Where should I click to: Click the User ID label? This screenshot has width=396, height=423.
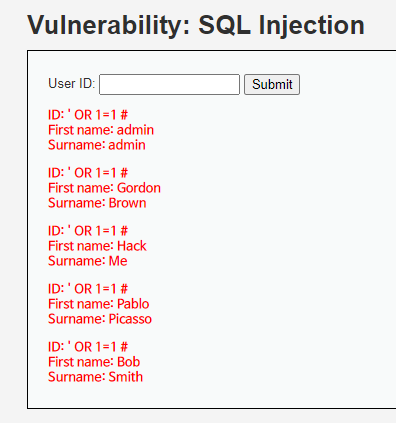coord(72,83)
